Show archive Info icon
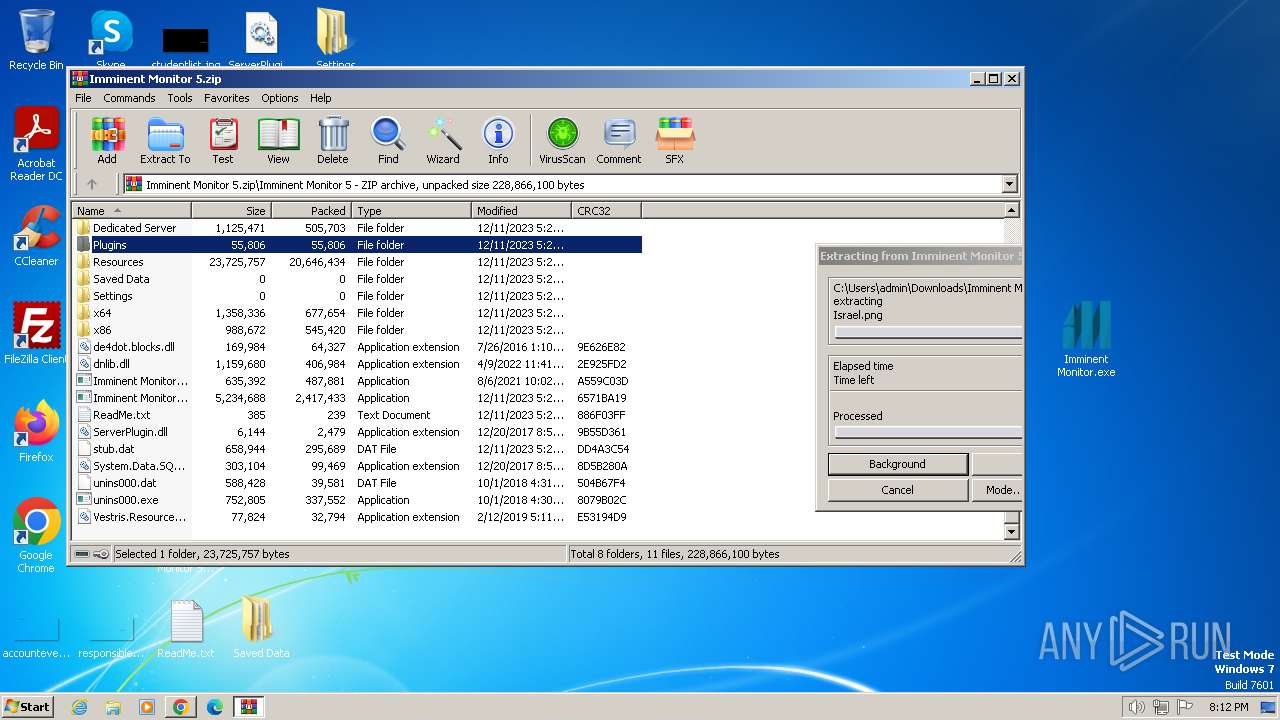Screen dimensions: 1280x720 pyautogui.click(x=498, y=140)
